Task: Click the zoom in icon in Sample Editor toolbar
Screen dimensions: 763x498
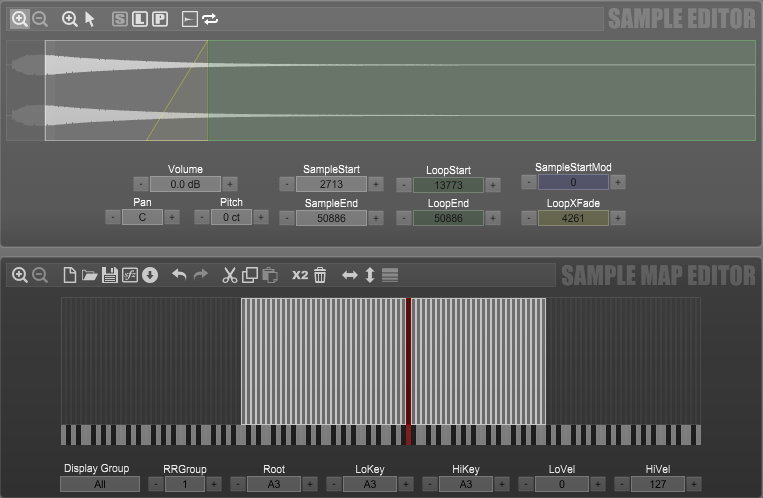Action: pyautogui.click(x=19, y=19)
